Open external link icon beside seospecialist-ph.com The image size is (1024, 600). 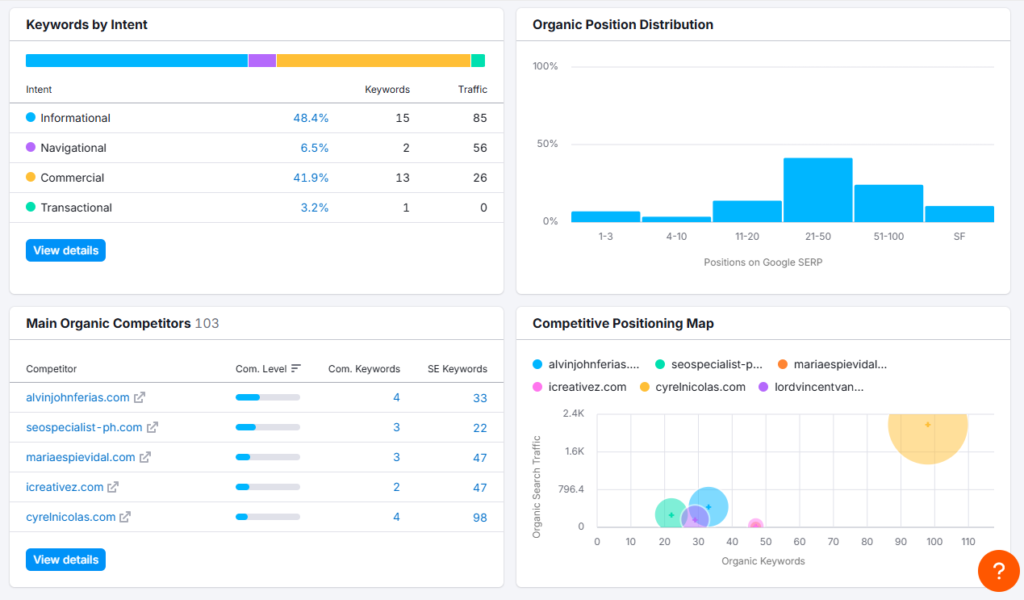152,427
